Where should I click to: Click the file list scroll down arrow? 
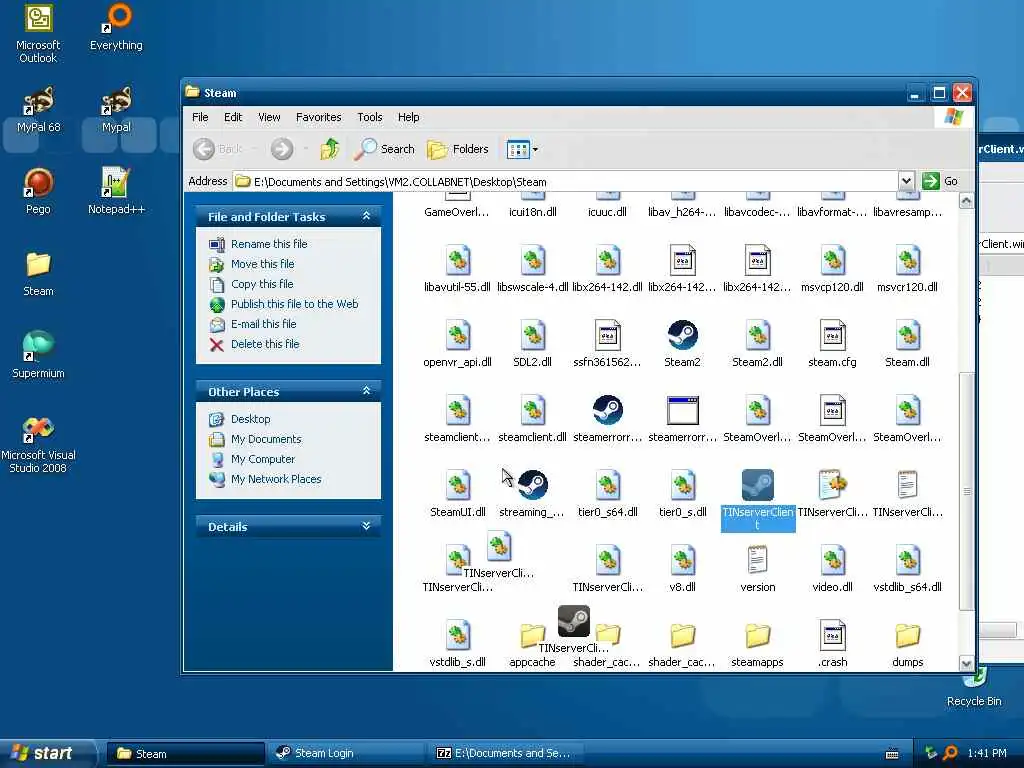(x=967, y=664)
